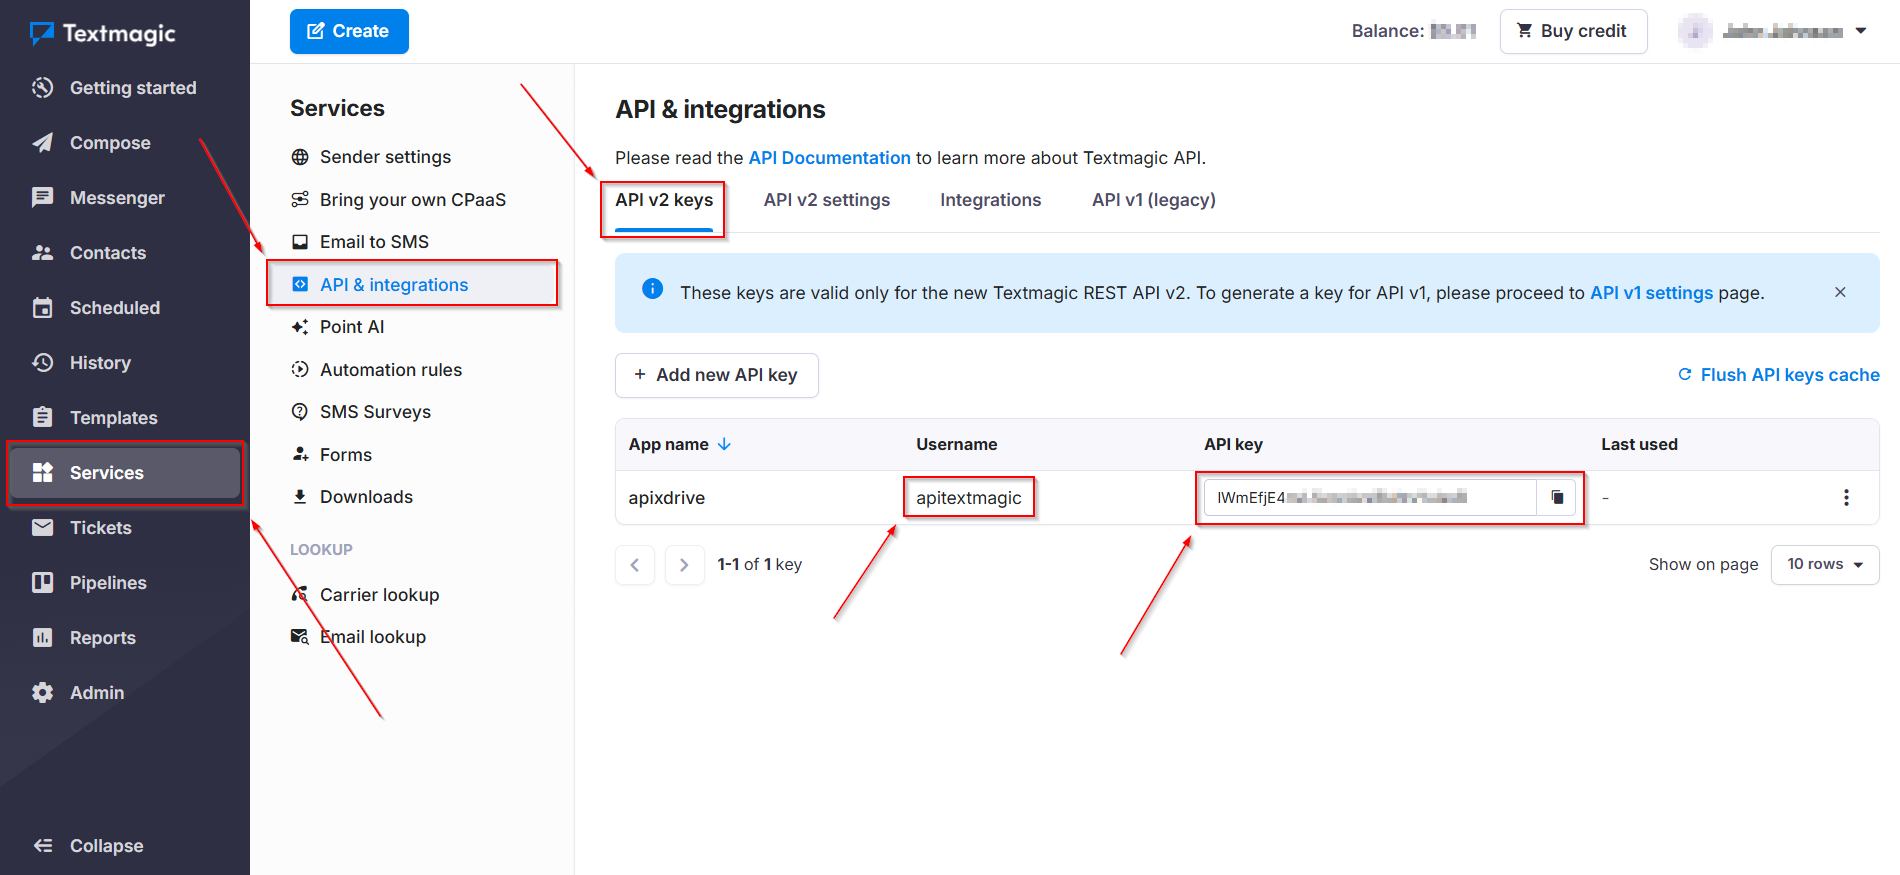The height and width of the screenshot is (875, 1900).
Task: Go to Messenger
Action: click(x=125, y=198)
